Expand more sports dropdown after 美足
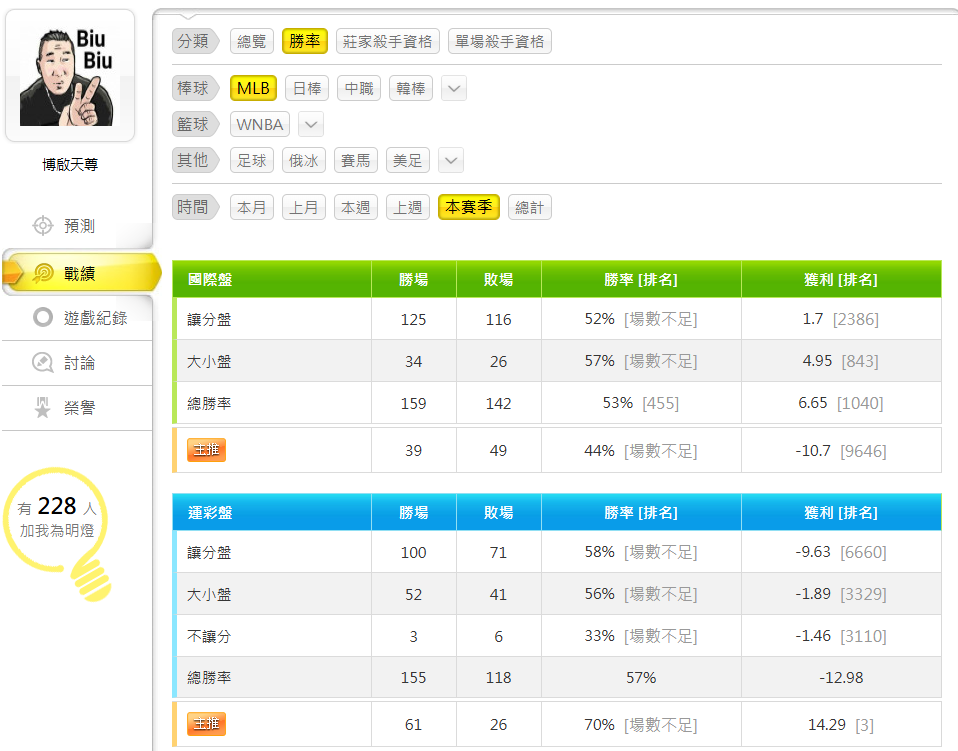The width and height of the screenshot is (958, 751). [451, 160]
